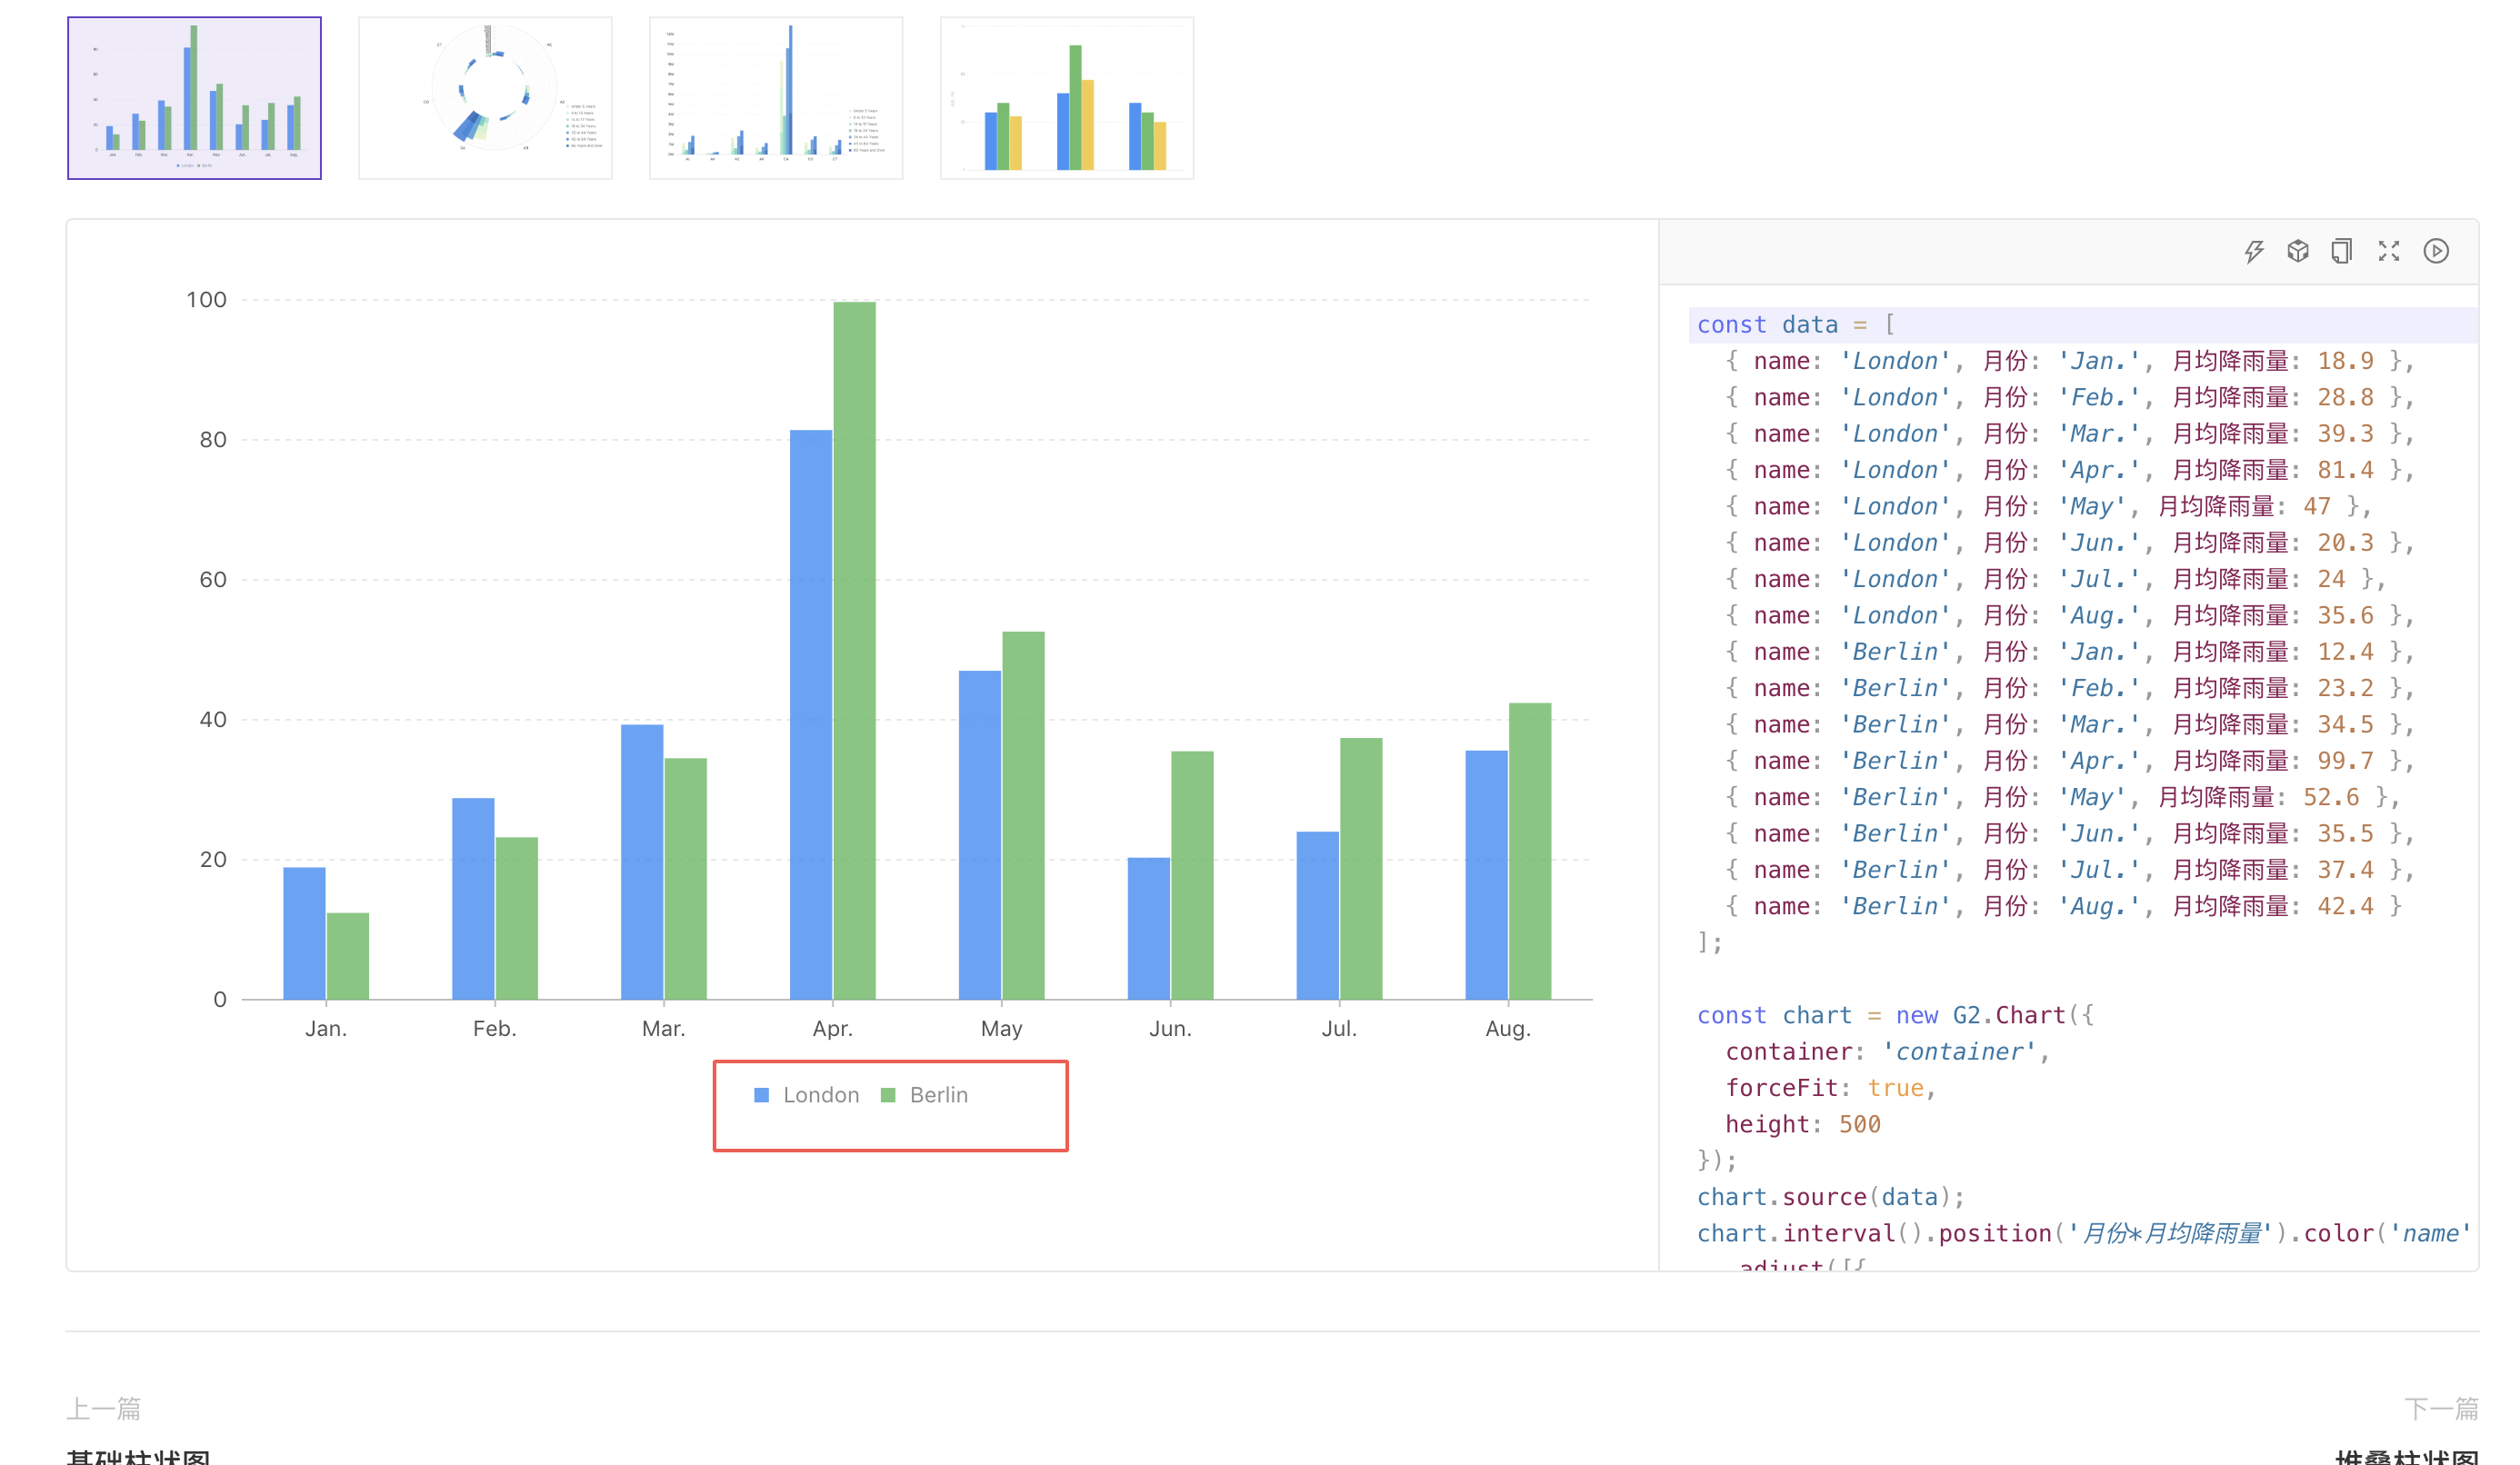Select the age-group multi-series bar chart thumbnail
This screenshot has height=1465, width=2520.
(776, 98)
